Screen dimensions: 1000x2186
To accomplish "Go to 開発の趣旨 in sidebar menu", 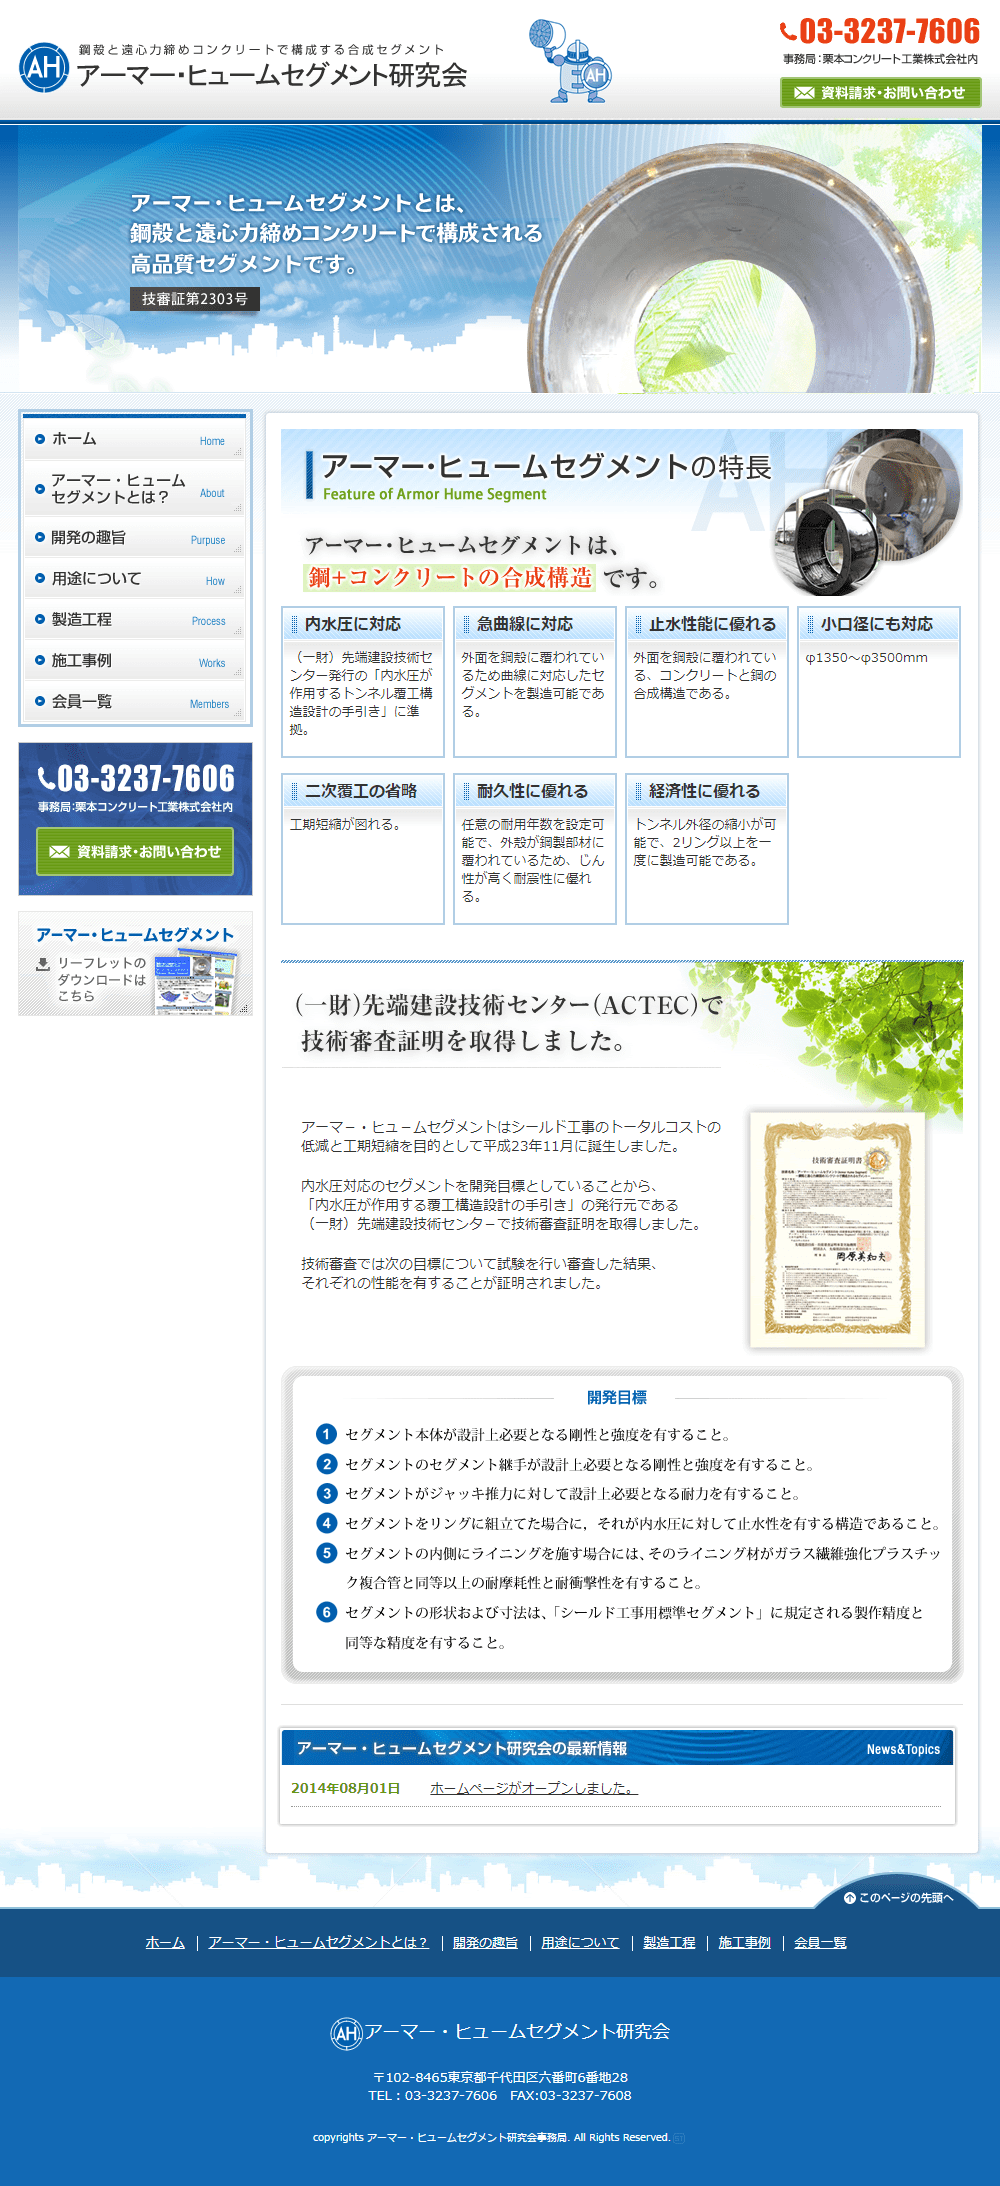I will click(135, 538).
